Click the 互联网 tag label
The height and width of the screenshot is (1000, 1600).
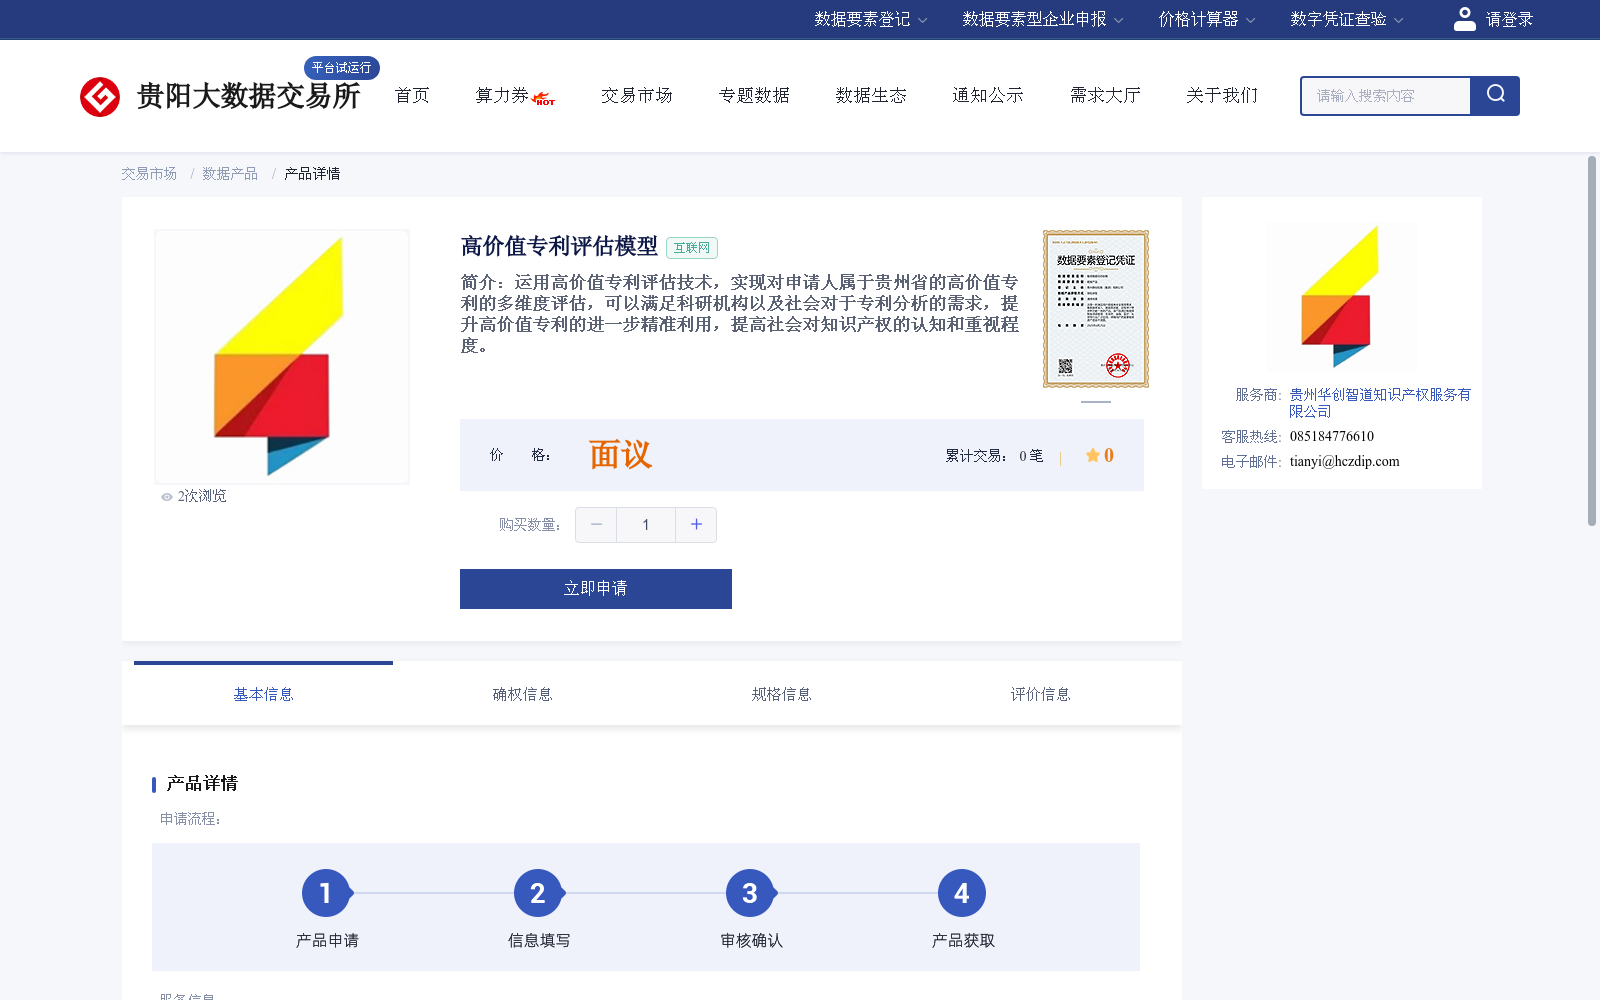[692, 248]
